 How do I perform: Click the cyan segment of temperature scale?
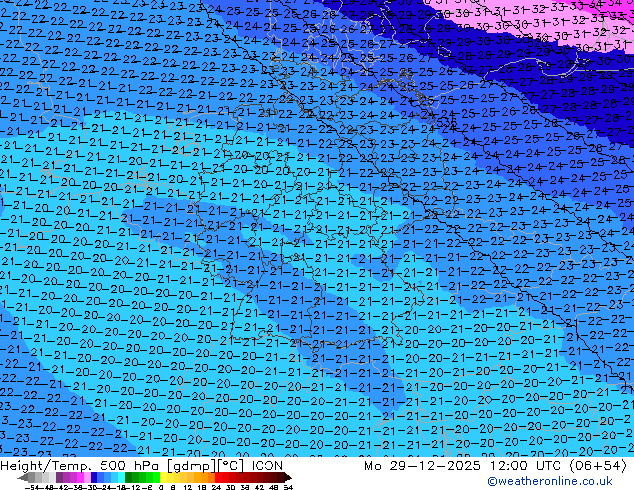click(121, 477)
